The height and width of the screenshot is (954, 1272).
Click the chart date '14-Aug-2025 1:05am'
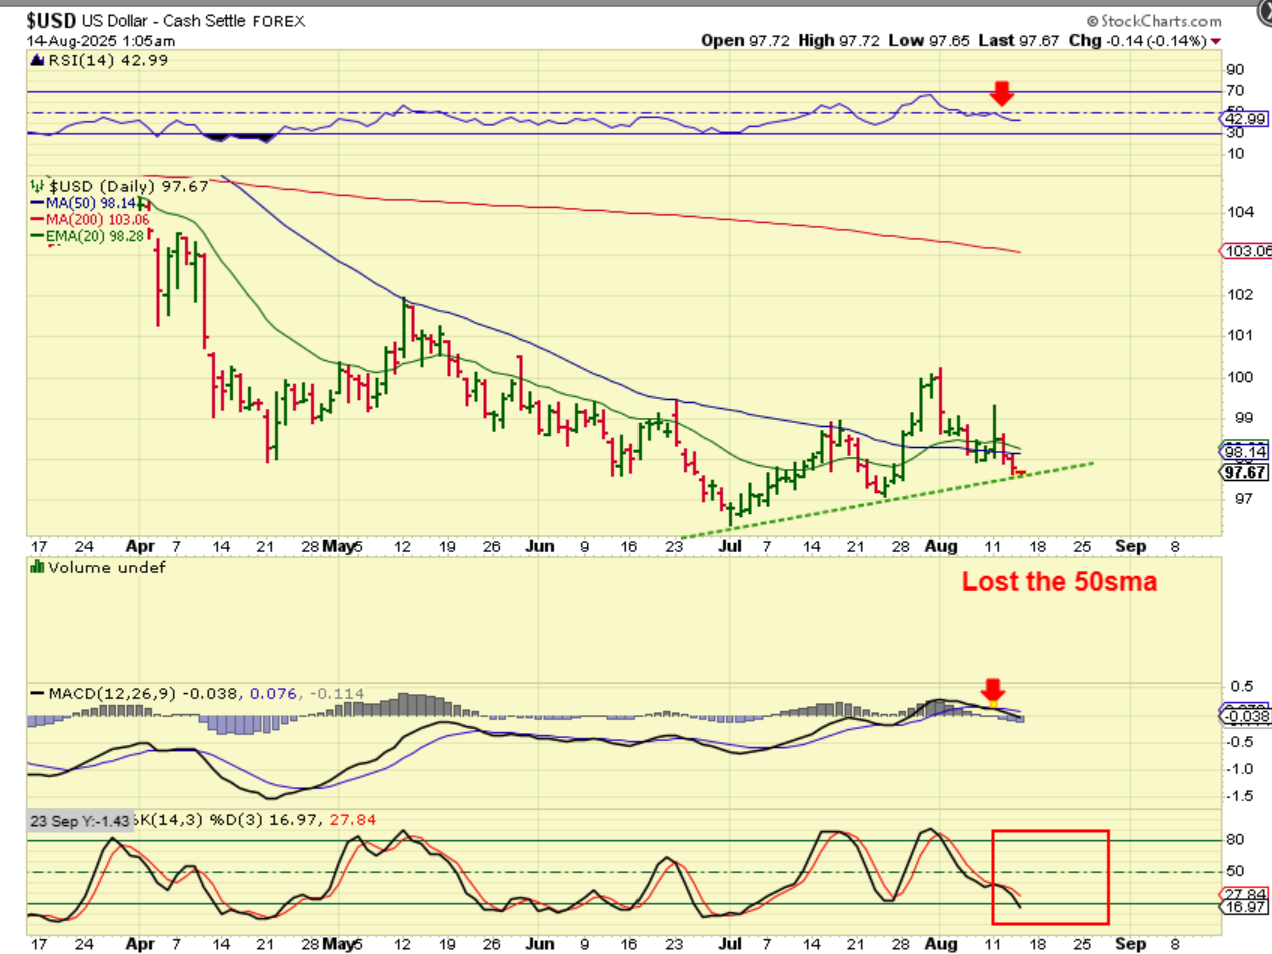click(x=101, y=41)
